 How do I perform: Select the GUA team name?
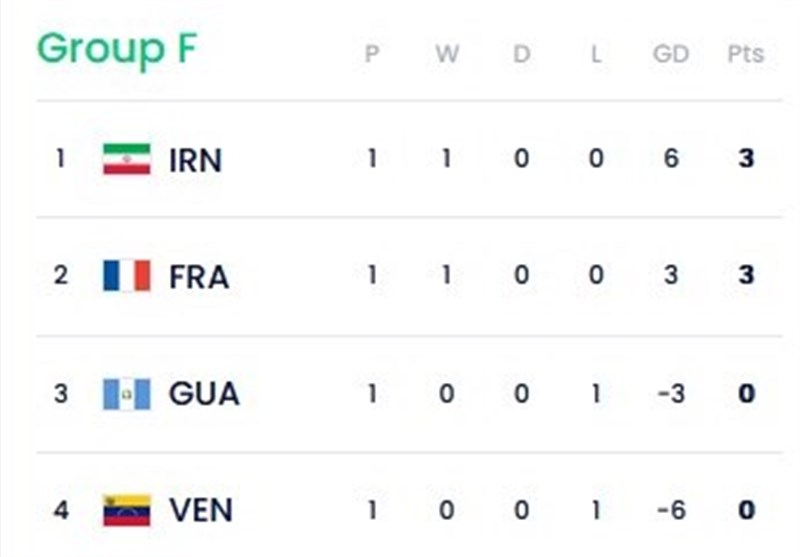[204, 394]
